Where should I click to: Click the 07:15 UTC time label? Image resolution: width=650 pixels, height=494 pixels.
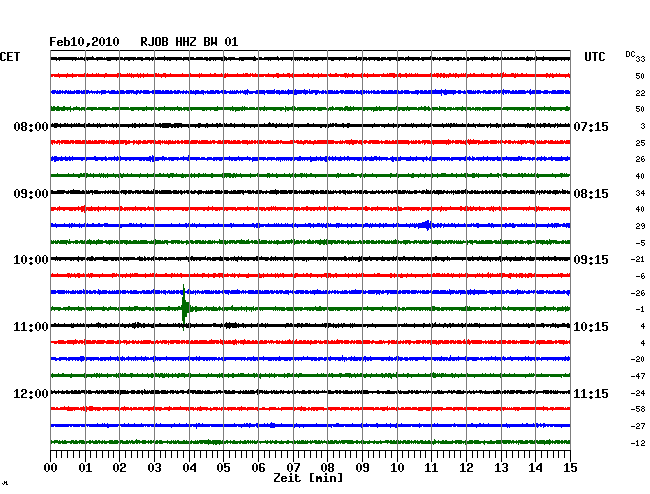point(591,126)
